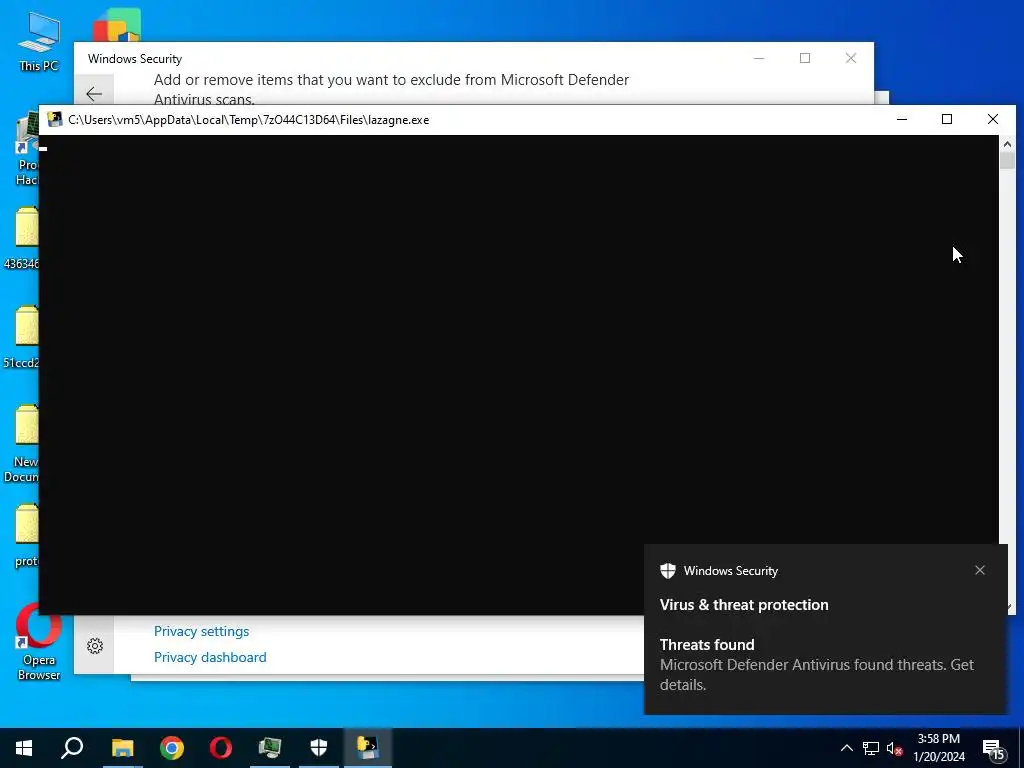Screen dimensions: 1024x768
Task: Show hidden system tray icons
Action: (846, 748)
